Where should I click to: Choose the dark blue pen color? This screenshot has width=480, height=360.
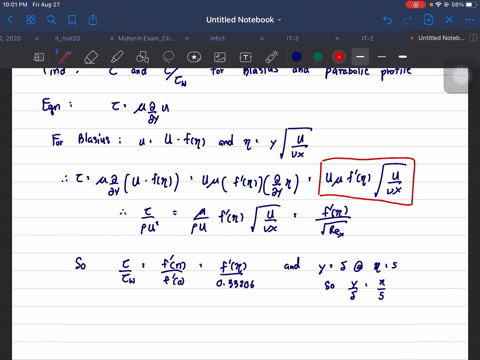coord(297,57)
